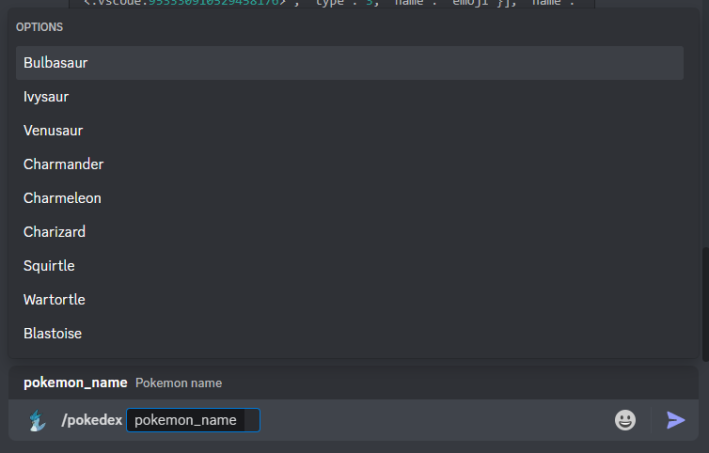Select Bulbasaur from options

point(350,63)
